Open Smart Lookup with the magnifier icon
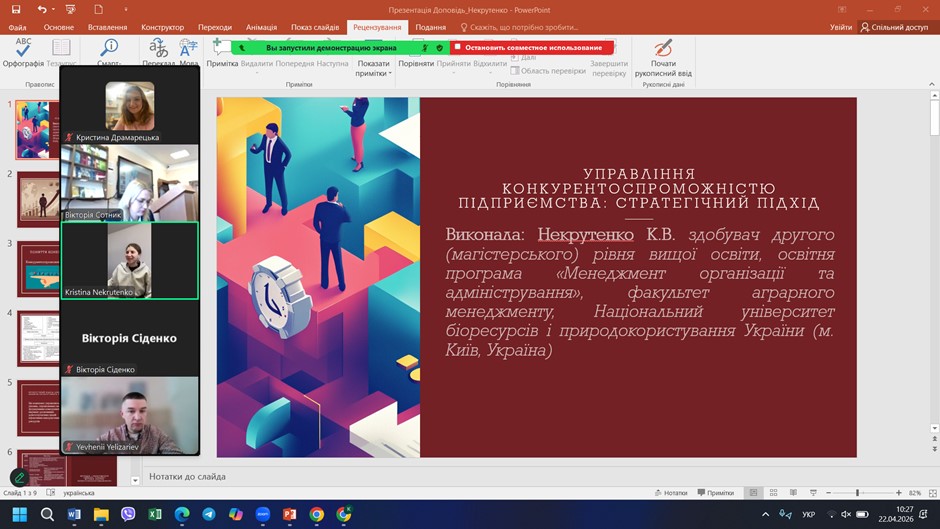This screenshot has width=940, height=529. tap(109, 52)
